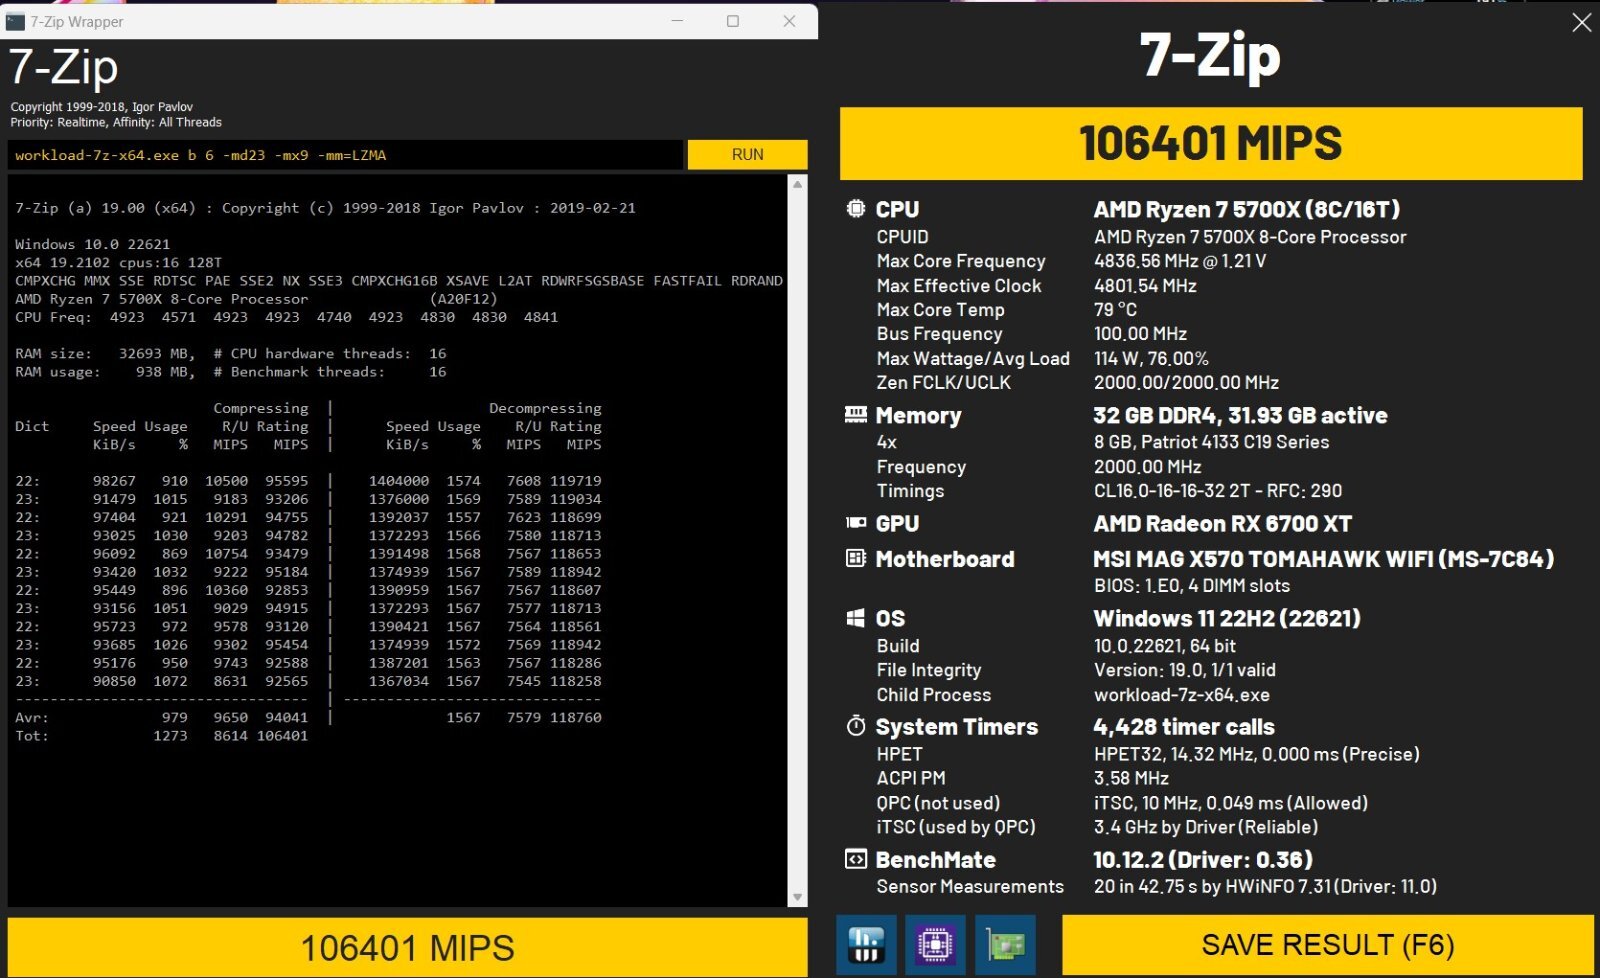The width and height of the screenshot is (1600, 978).
Task: Select Sensor Measurements HWiNFO 7.31 value
Action: tap(1265, 886)
